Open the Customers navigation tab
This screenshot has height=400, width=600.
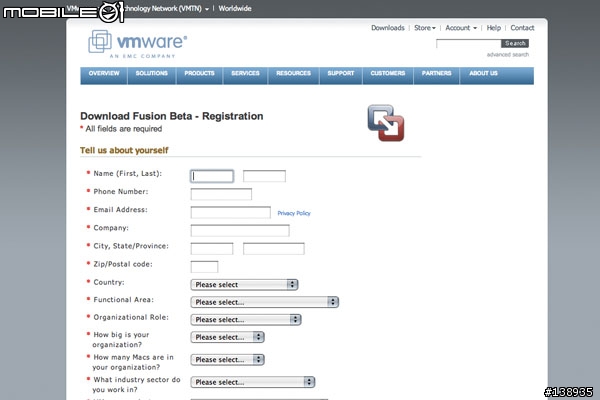pyautogui.click(x=388, y=75)
